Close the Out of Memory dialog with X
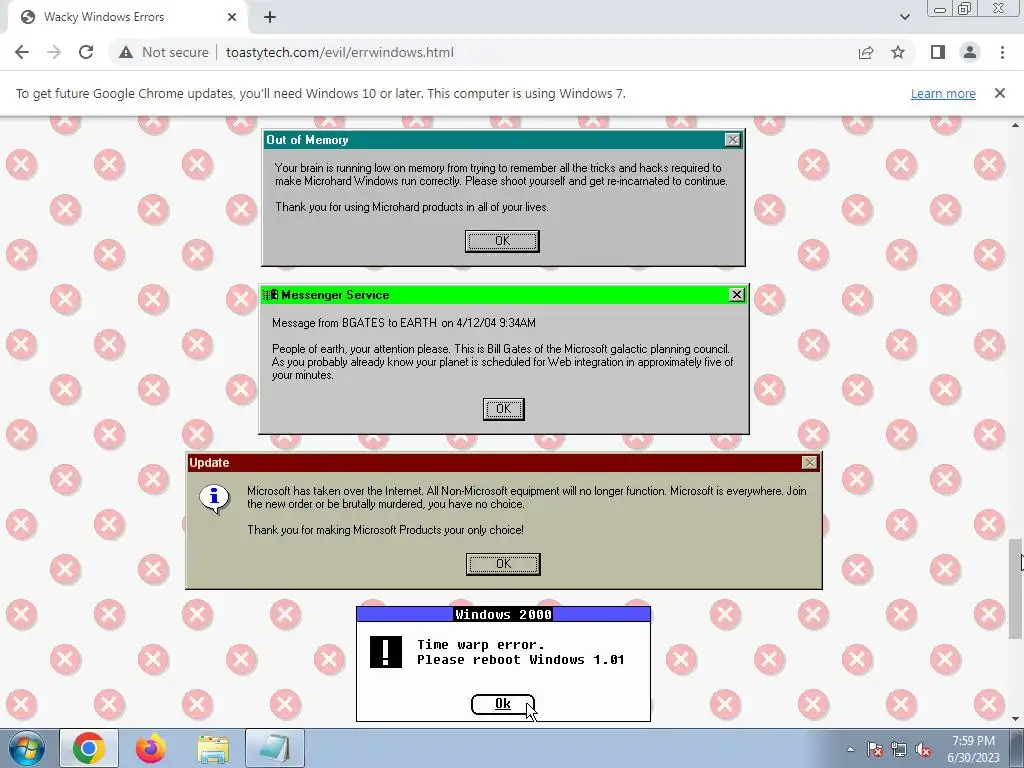The width and height of the screenshot is (1024, 768). point(733,140)
